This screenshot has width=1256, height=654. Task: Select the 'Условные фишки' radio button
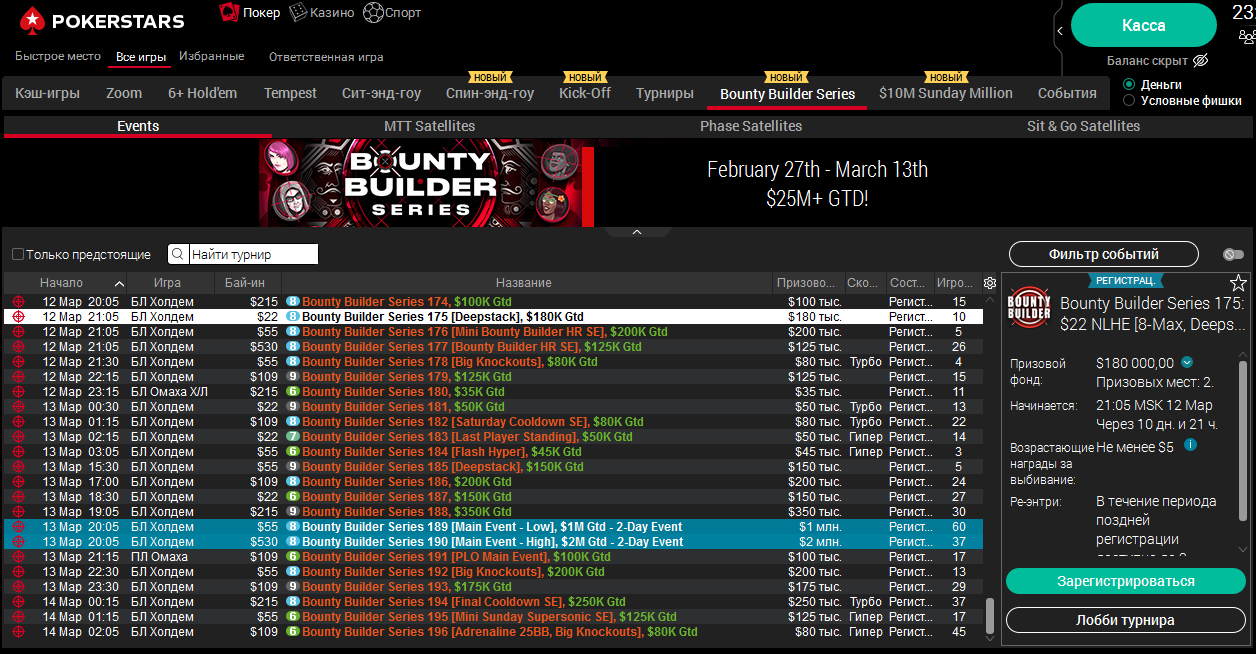tap(1129, 100)
